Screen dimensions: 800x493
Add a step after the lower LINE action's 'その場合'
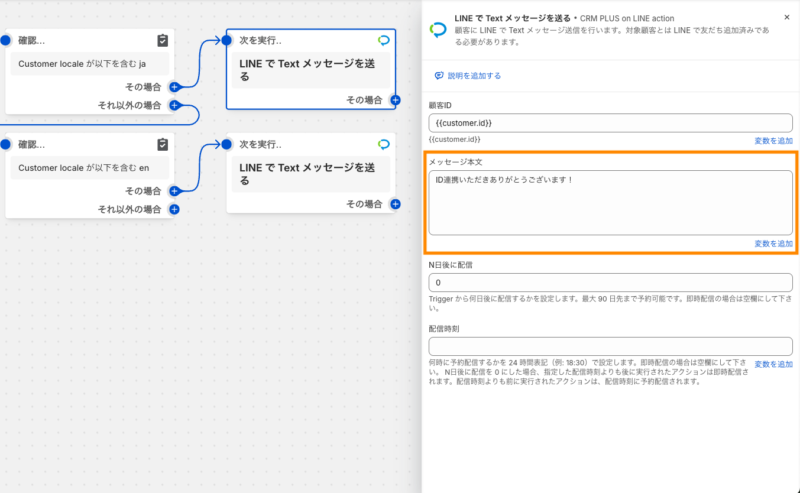point(395,204)
